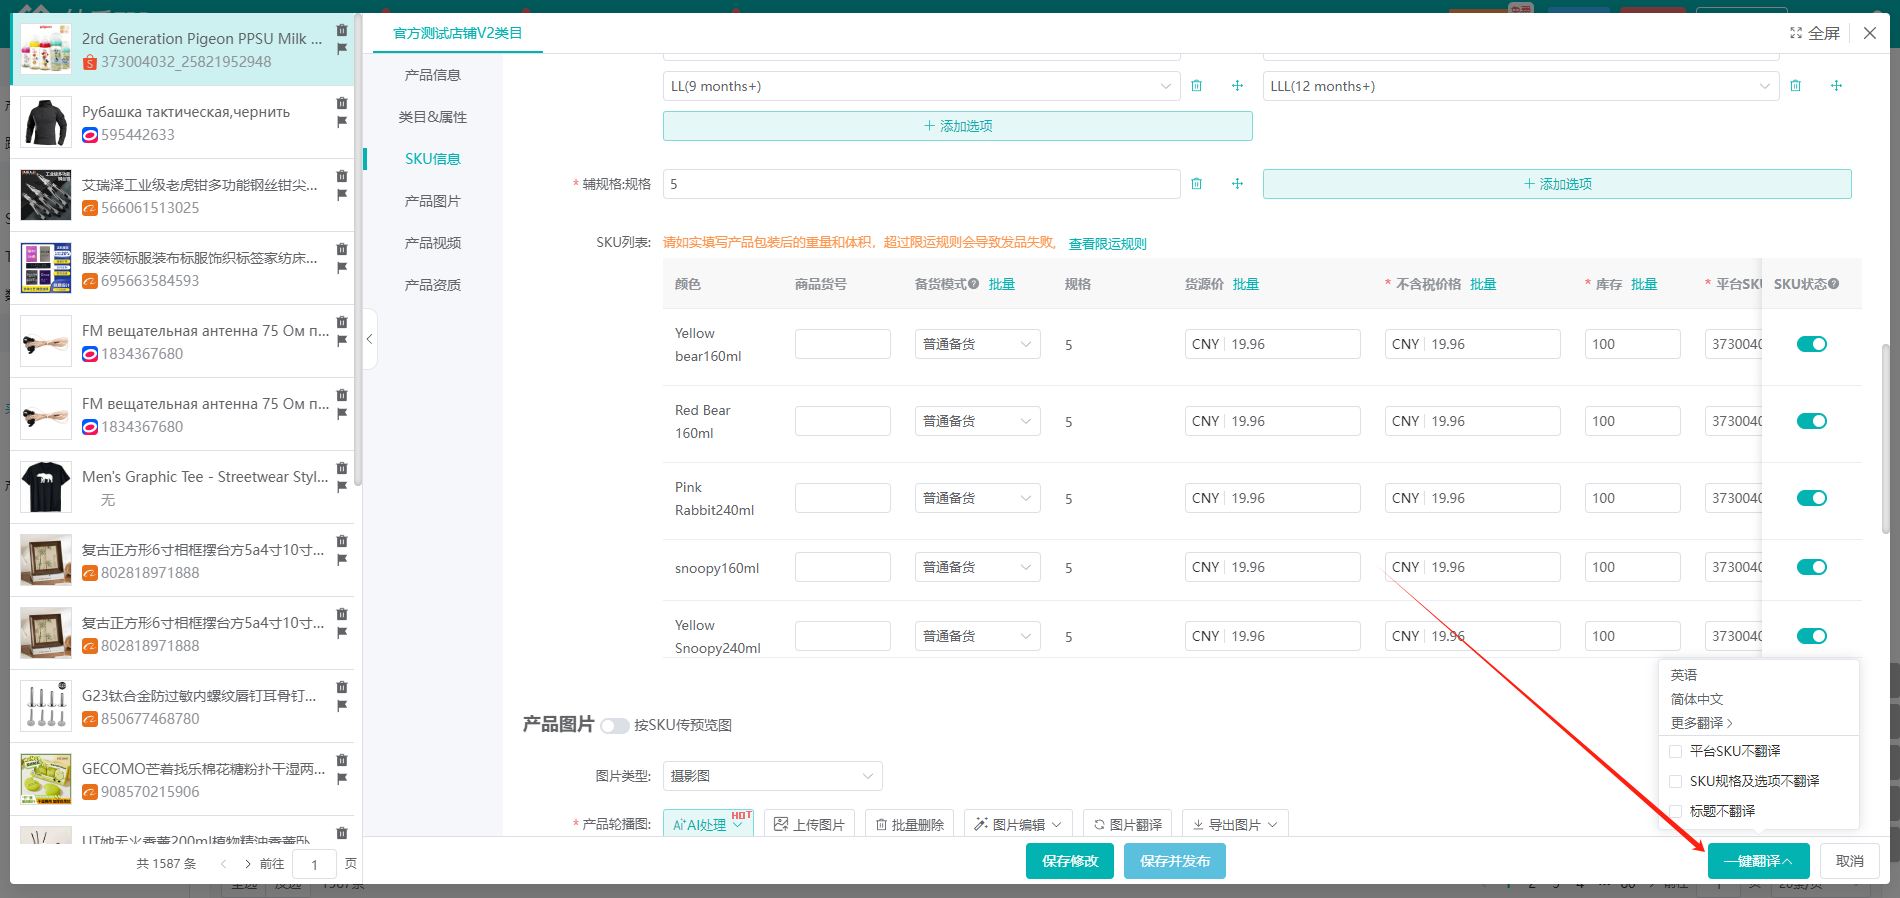Select 简体中文 translation option
This screenshot has height=898, width=1900.
(x=1697, y=699)
